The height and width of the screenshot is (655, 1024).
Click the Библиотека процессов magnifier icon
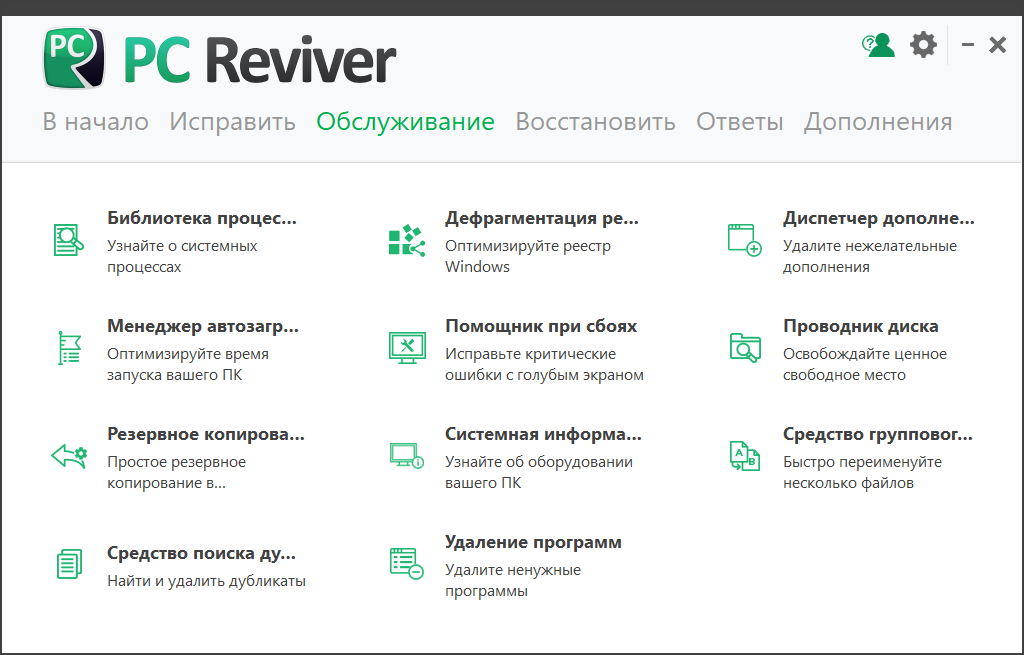click(68, 240)
